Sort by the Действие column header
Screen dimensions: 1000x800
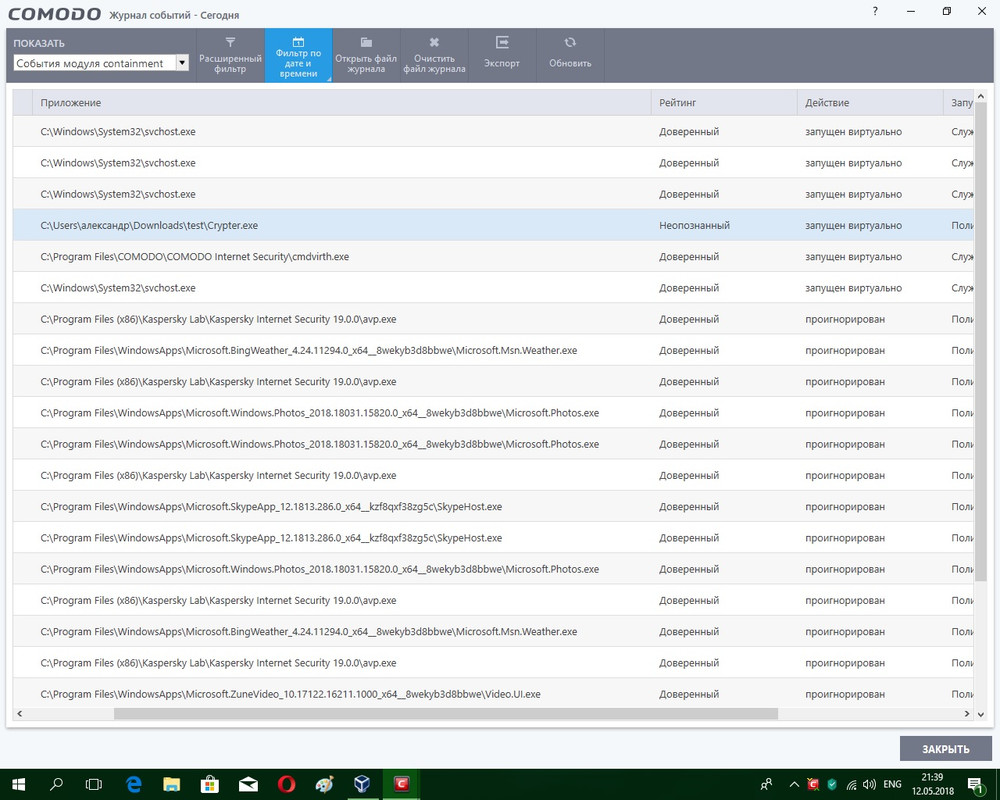tap(870, 103)
